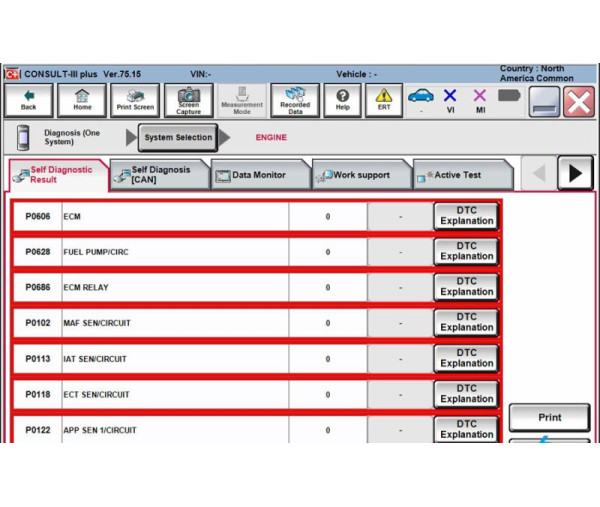Viewport: 600px width, 507px height.
Task: Click the ERT warning icon
Action: pyautogui.click(x=384, y=100)
